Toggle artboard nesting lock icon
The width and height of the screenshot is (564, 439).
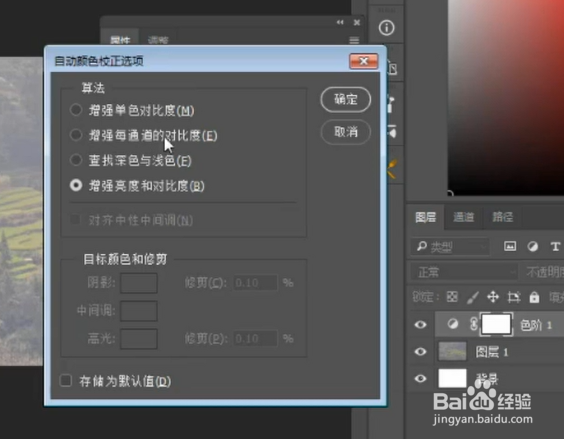point(514,297)
